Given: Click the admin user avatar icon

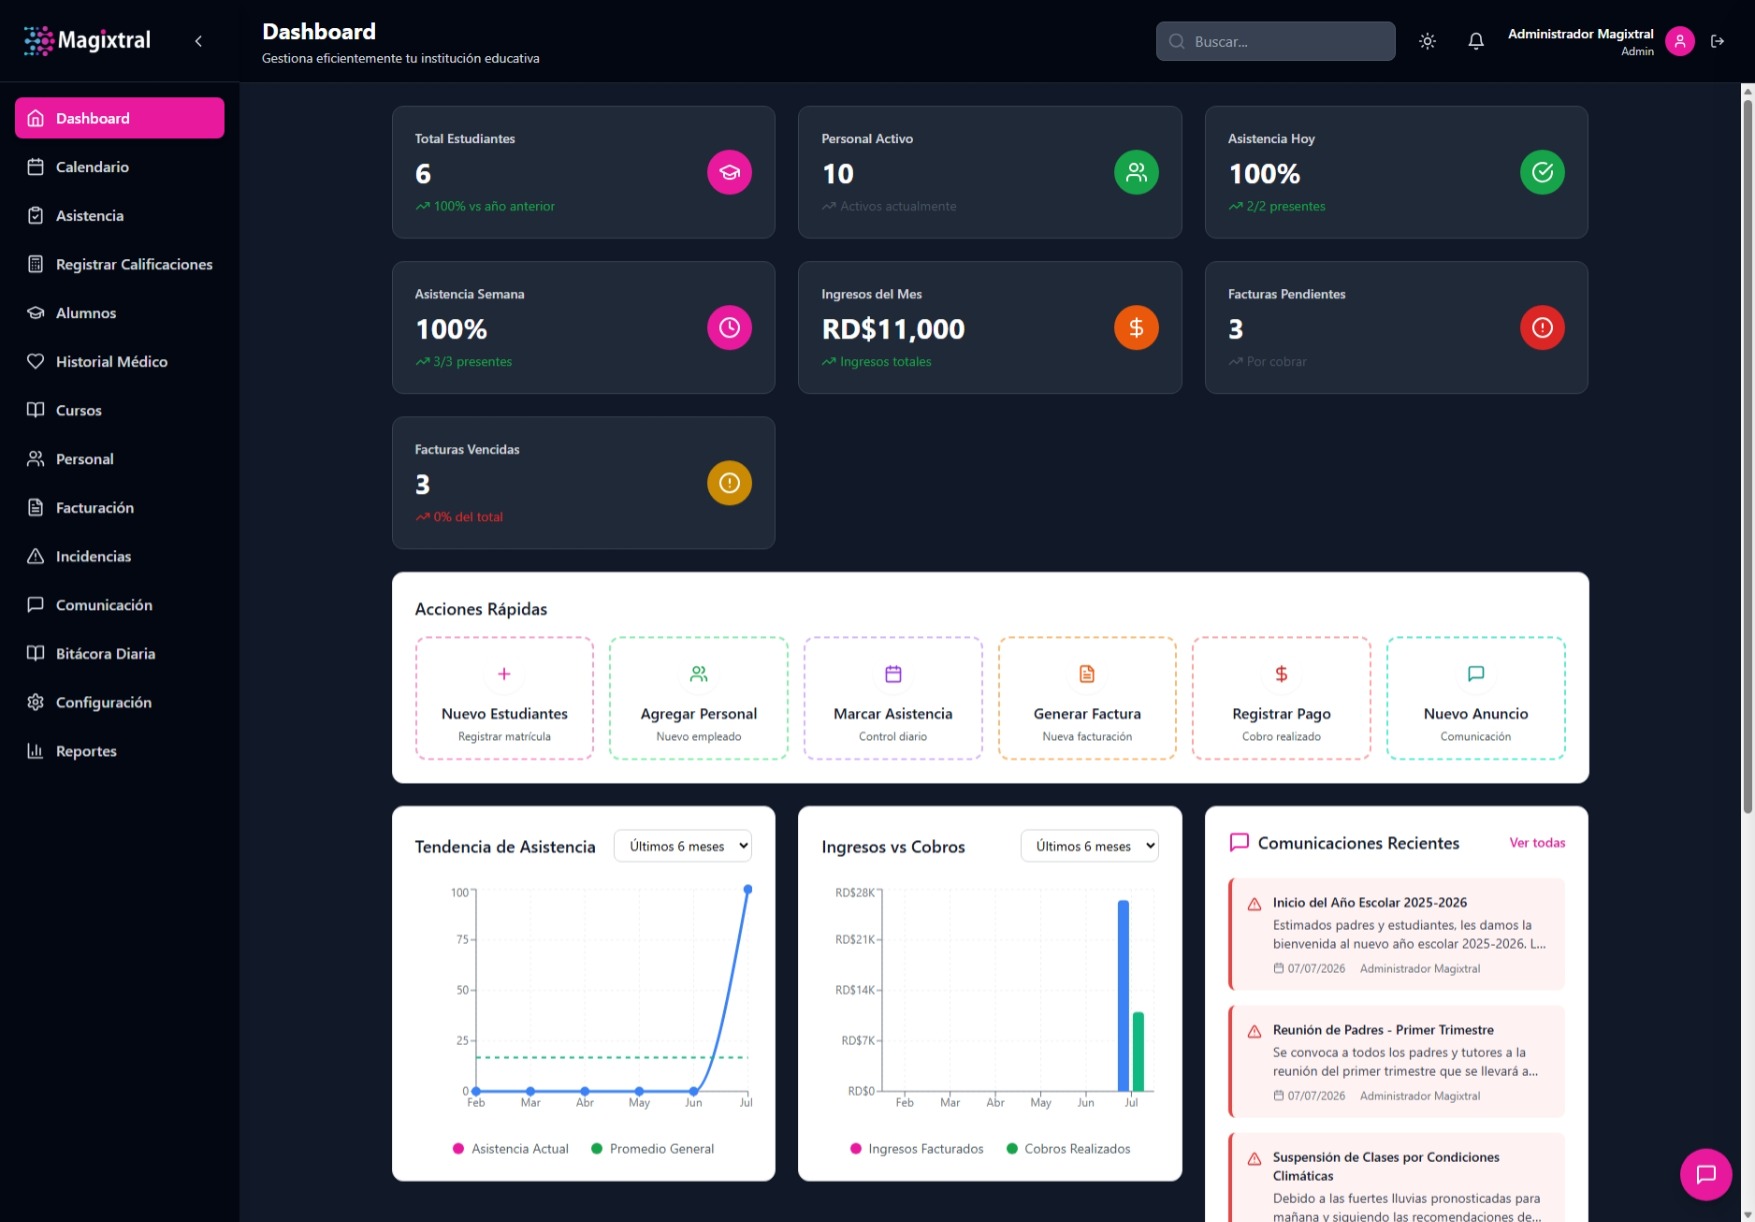Looking at the screenshot, I should tap(1680, 41).
